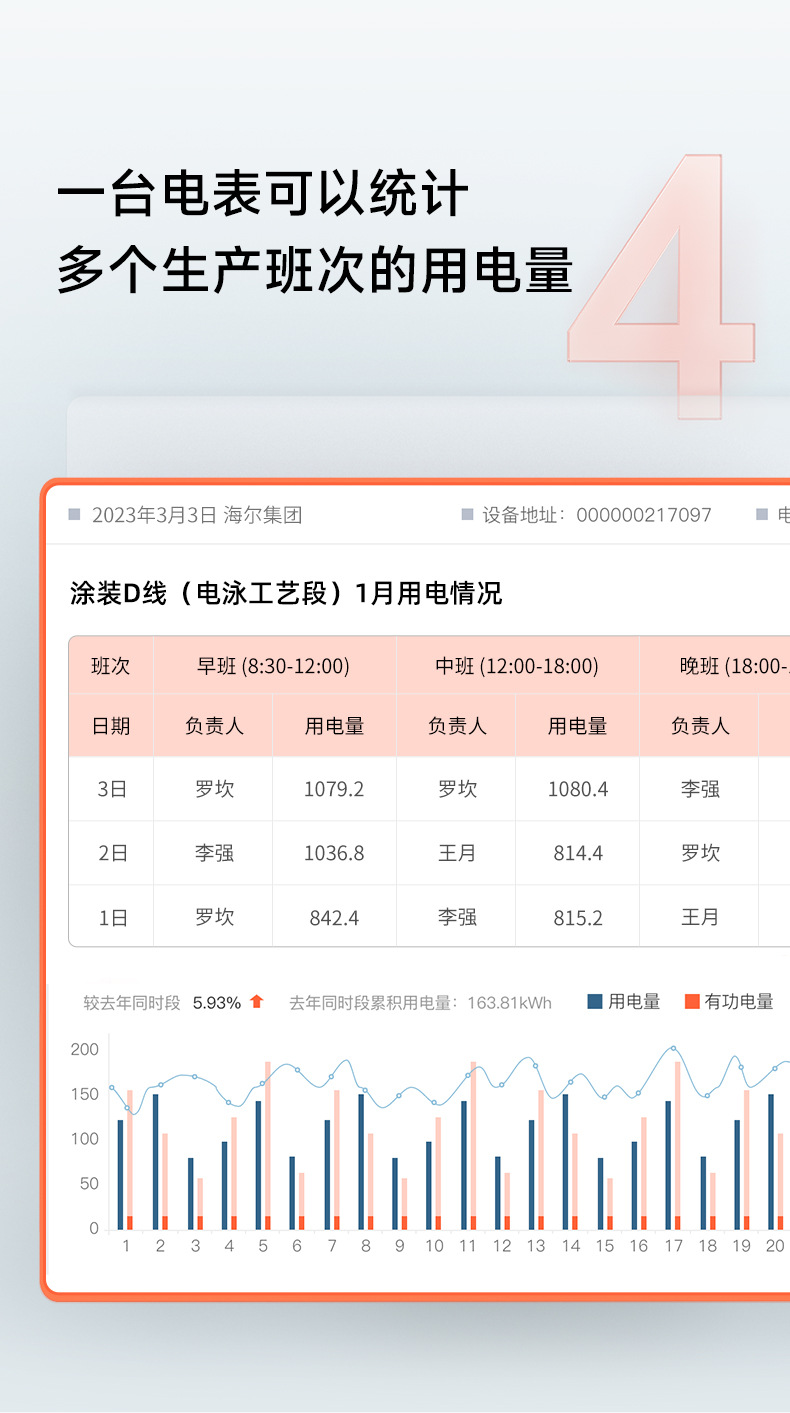Image resolution: width=790 pixels, height=1413 pixels.
Task: Click the dark blue bar for day 5
Action: click(x=258, y=1165)
